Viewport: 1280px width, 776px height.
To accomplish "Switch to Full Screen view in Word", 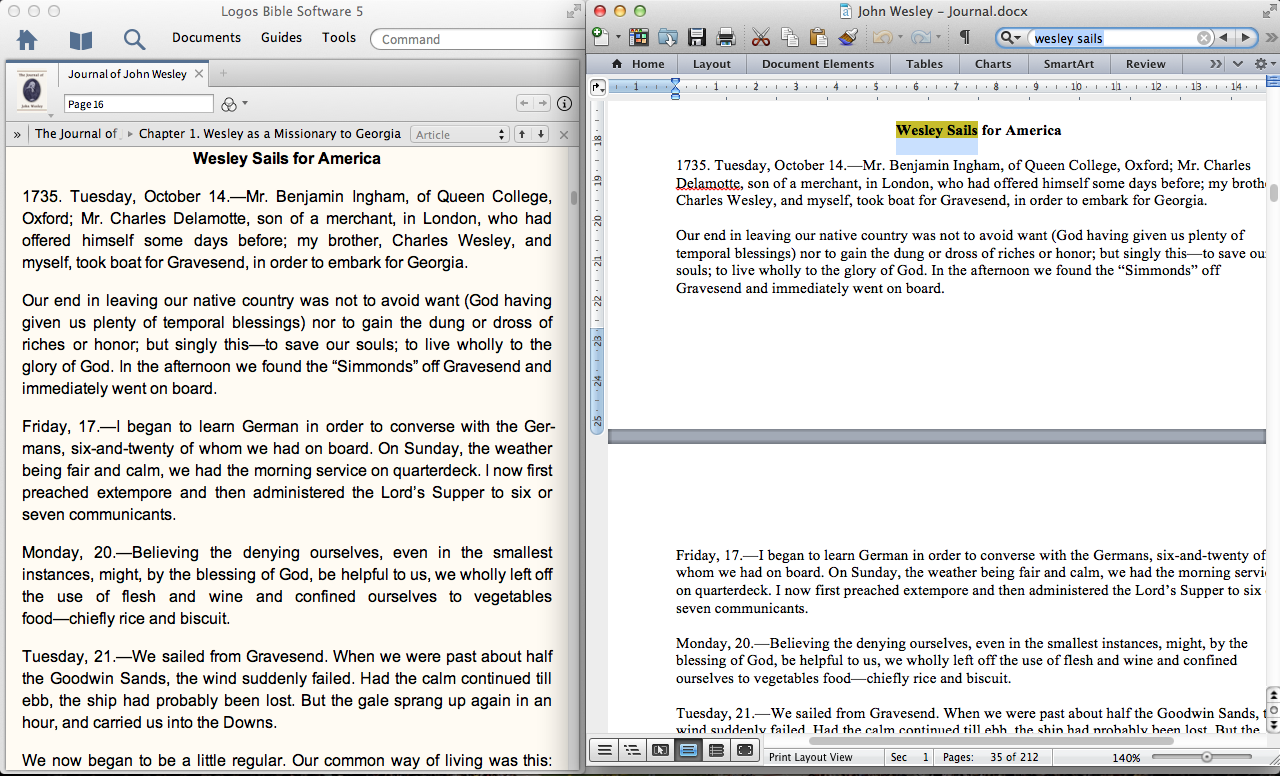I will (744, 750).
